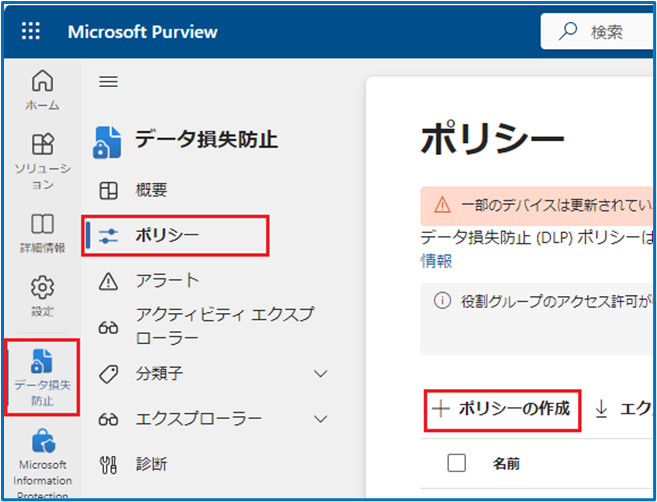Click the warning triangle in the banner

click(442, 205)
